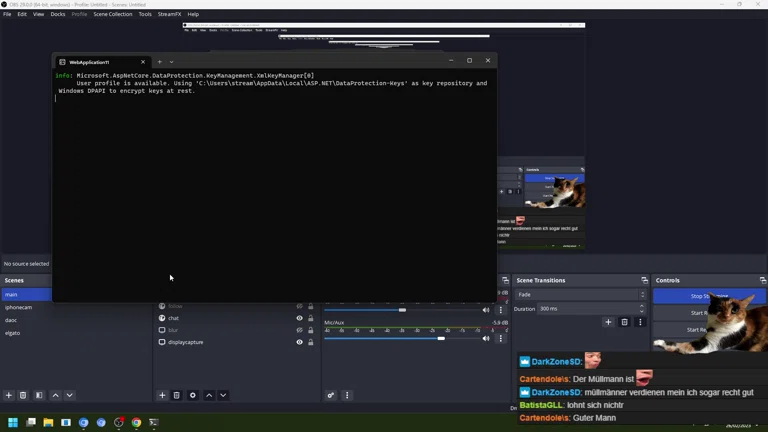This screenshot has height=432, width=768.
Task: Delete the transition using the trash icon
Action: [x=624, y=322]
